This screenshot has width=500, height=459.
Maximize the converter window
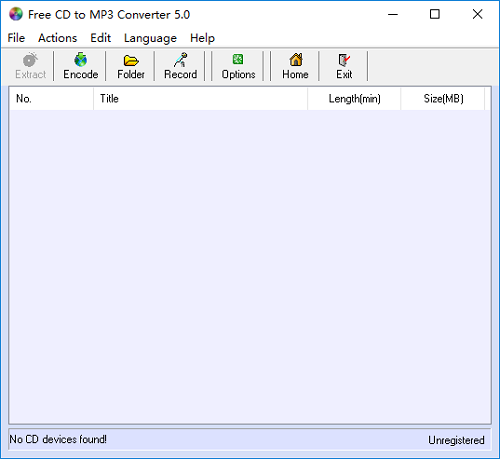pos(435,14)
